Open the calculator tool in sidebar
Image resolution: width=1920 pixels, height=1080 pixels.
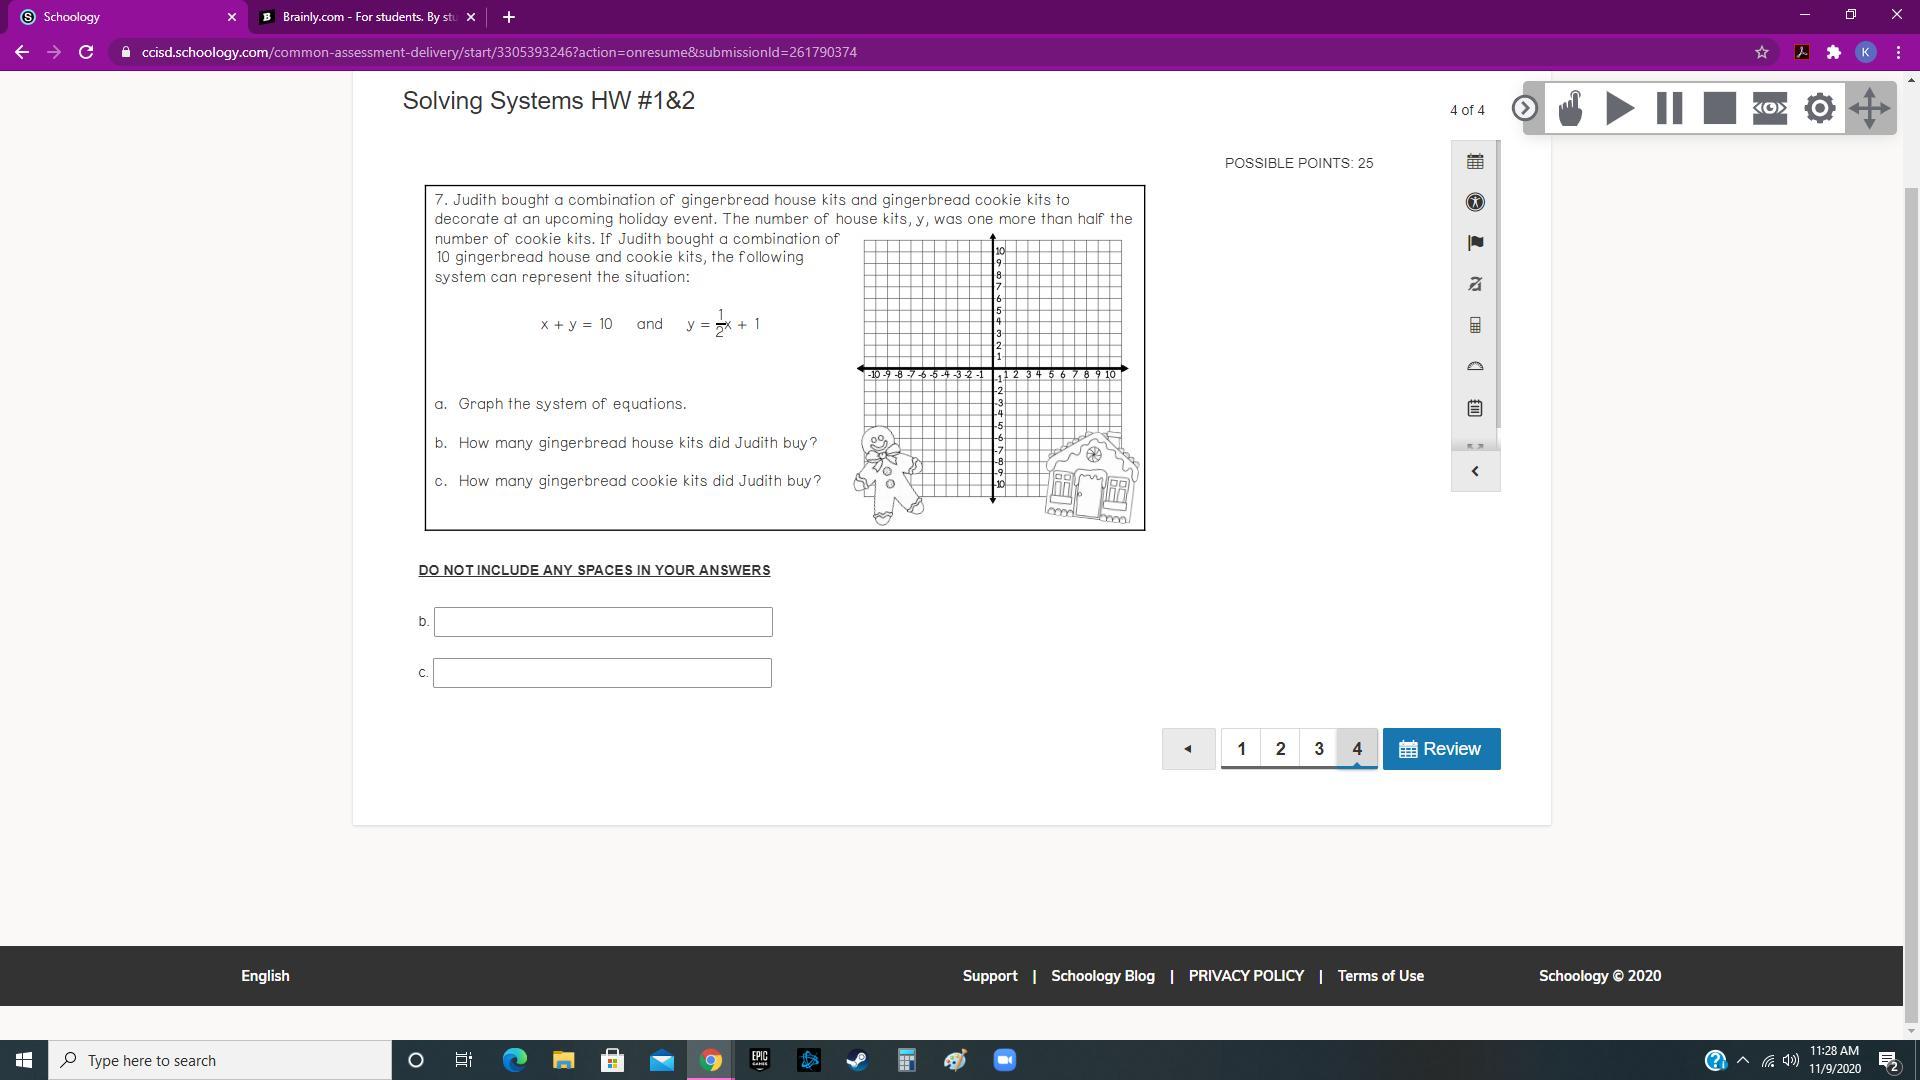point(1475,325)
